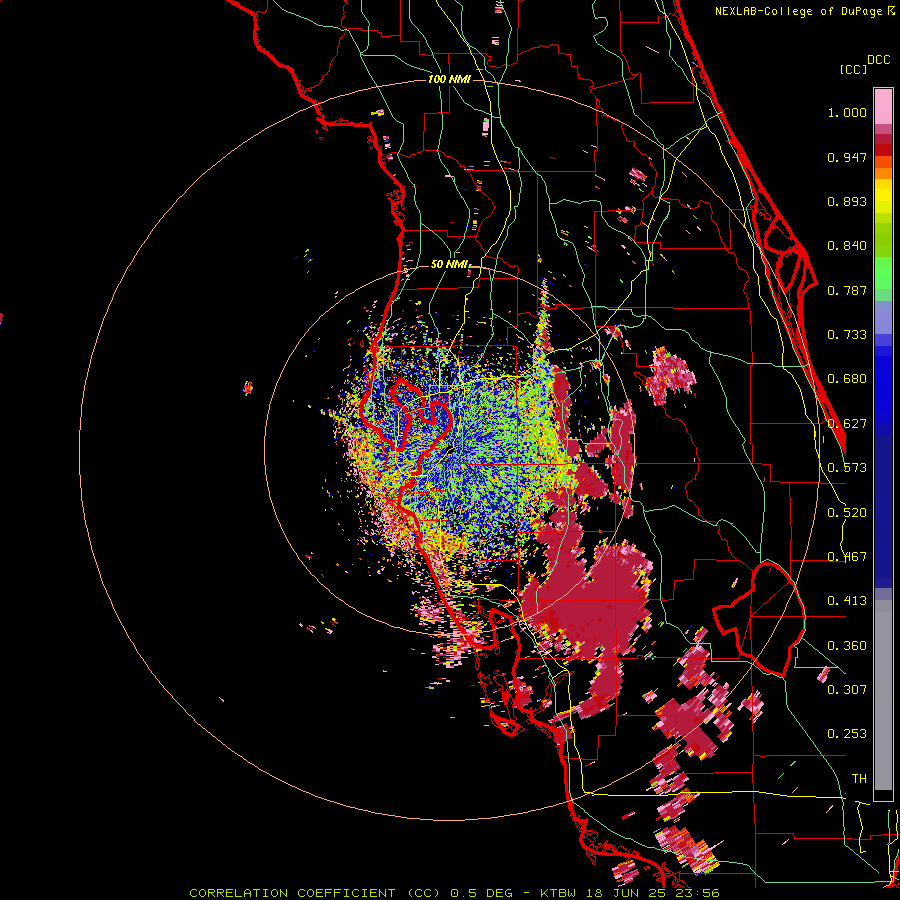
Task: Click the 0.680 scale value
Action: pyautogui.click(x=847, y=379)
